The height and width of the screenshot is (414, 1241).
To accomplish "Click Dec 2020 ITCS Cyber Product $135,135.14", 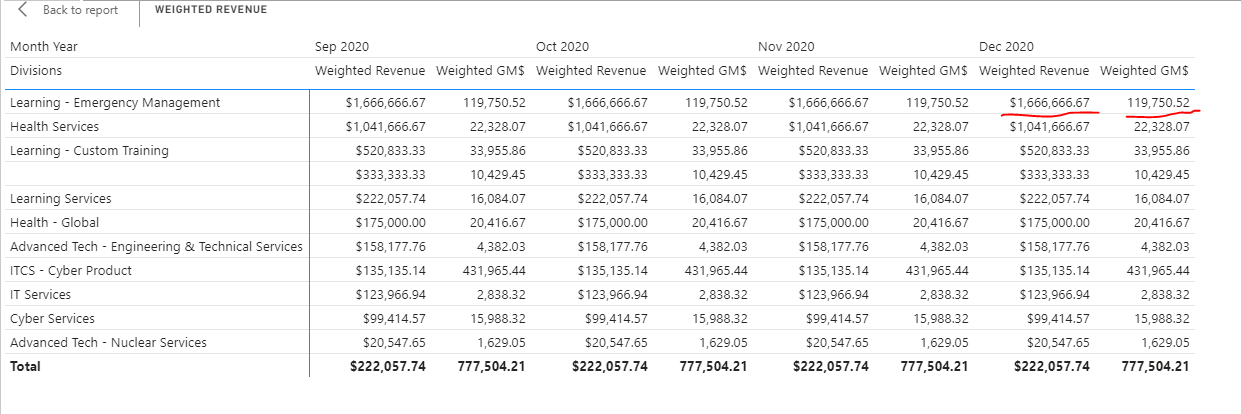I will (1055, 271).
